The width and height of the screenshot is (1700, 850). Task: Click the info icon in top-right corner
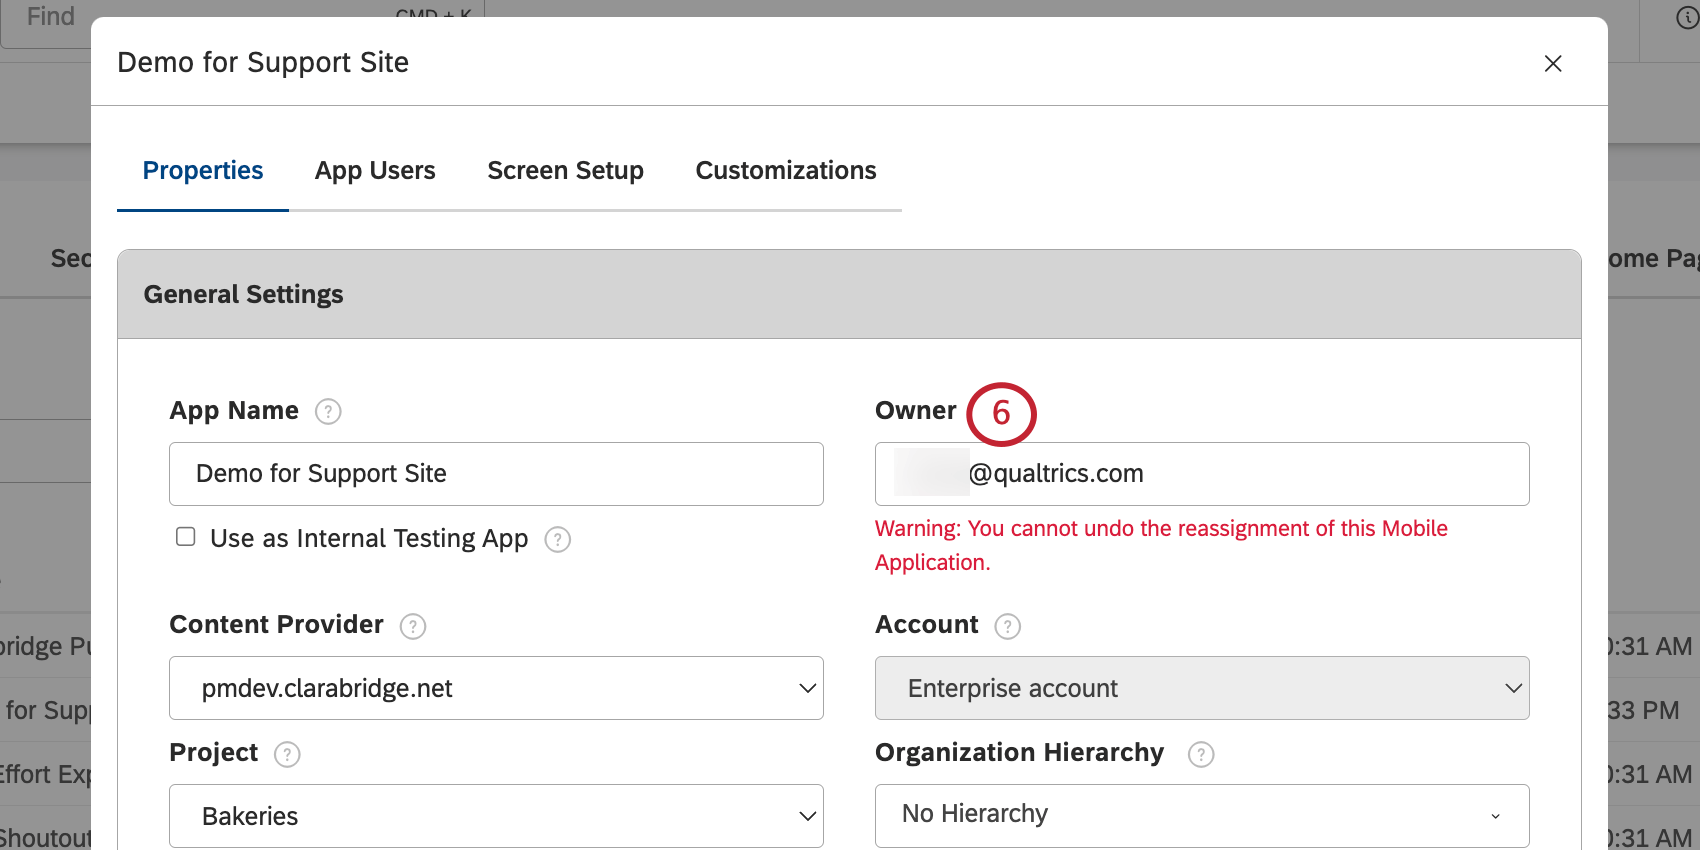point(1686,18)
